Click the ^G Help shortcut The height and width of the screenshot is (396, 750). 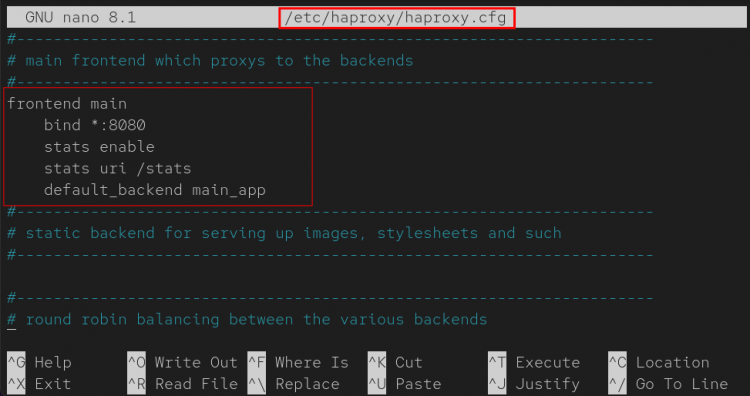click(x=40, y=363)
